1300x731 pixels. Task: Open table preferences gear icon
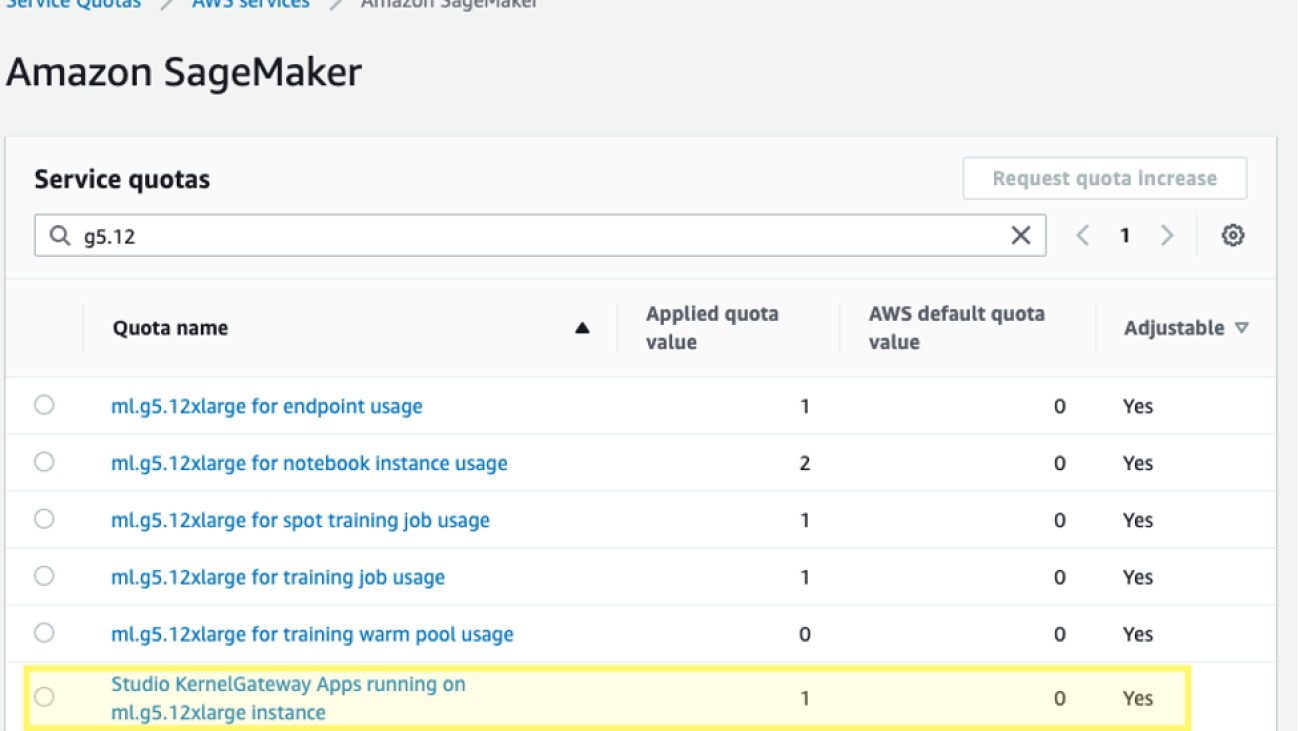[x=1233, y=235]
